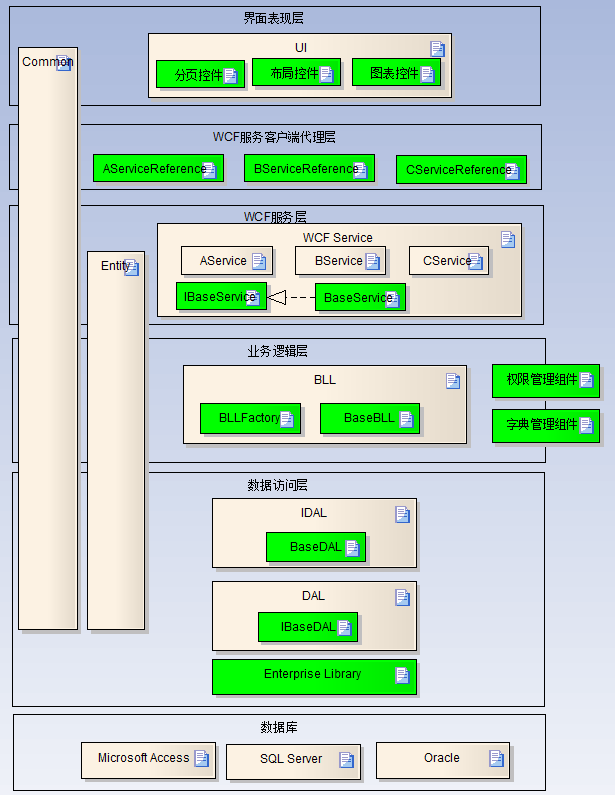Click the document icon on BaseDAL
This screenshot has width=615, height=795.
tap(352, 548)
